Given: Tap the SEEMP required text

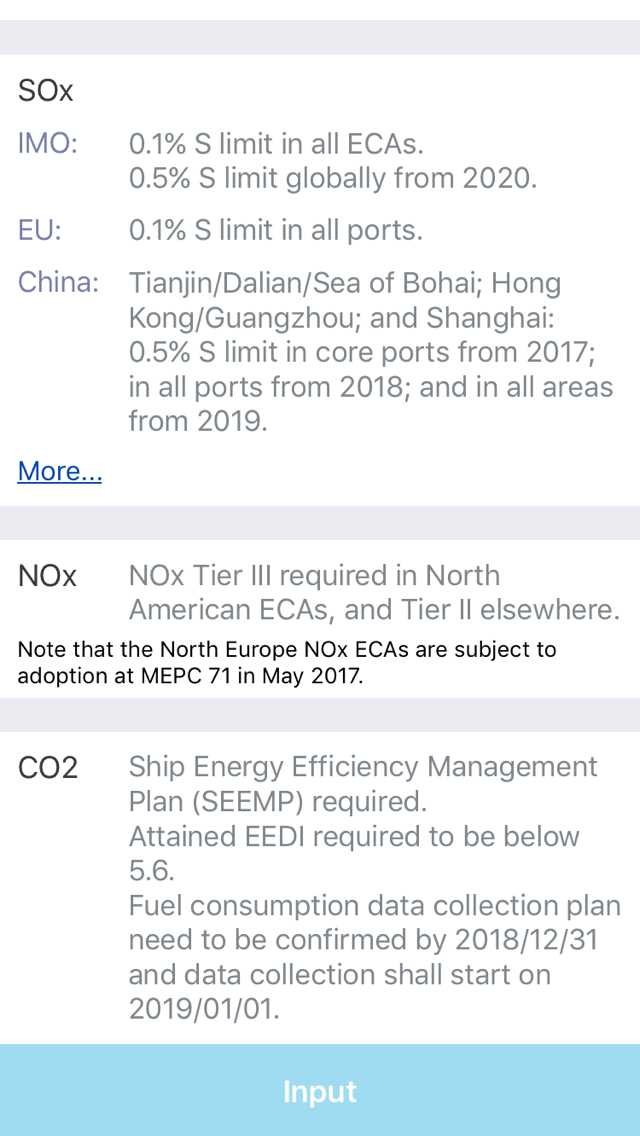Looking at the screenshot, I should [363, 784].
